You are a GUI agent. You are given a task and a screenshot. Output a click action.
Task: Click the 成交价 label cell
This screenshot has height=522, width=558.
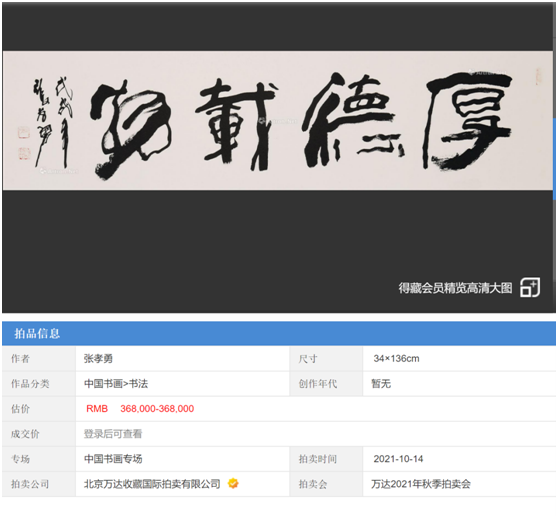(x=39, y=434)
